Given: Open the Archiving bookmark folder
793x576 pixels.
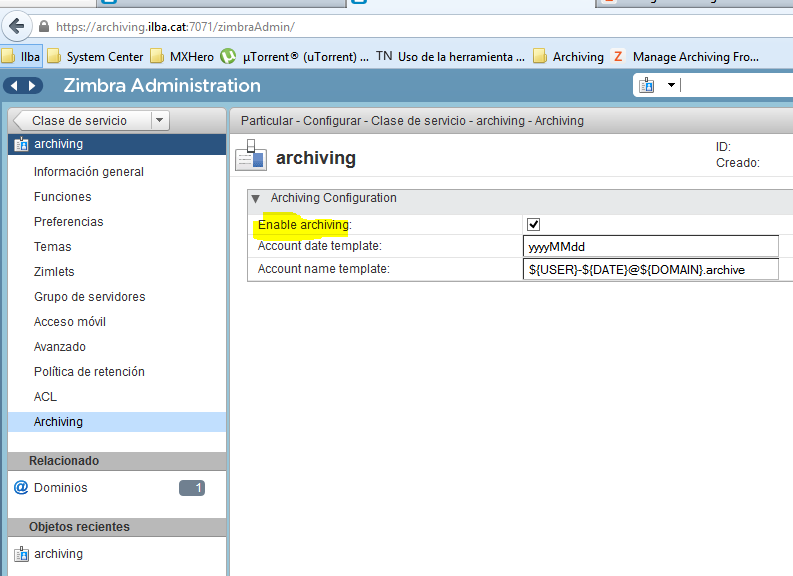Looking at the screenshot, I should point(568,56).
